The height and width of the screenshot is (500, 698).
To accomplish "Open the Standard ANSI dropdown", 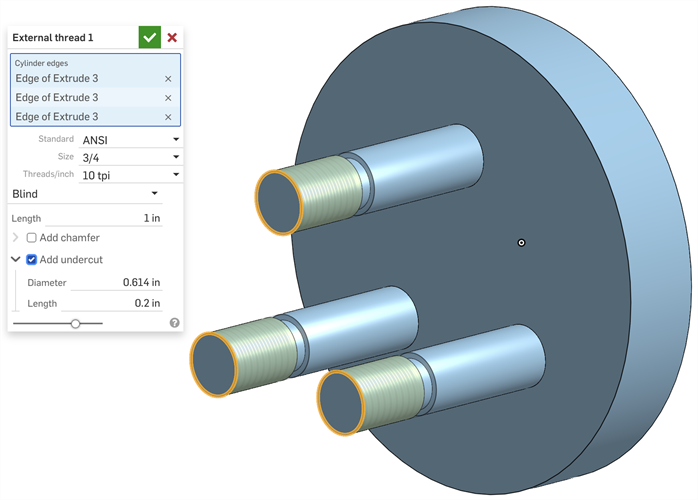I will pos(130,140).
